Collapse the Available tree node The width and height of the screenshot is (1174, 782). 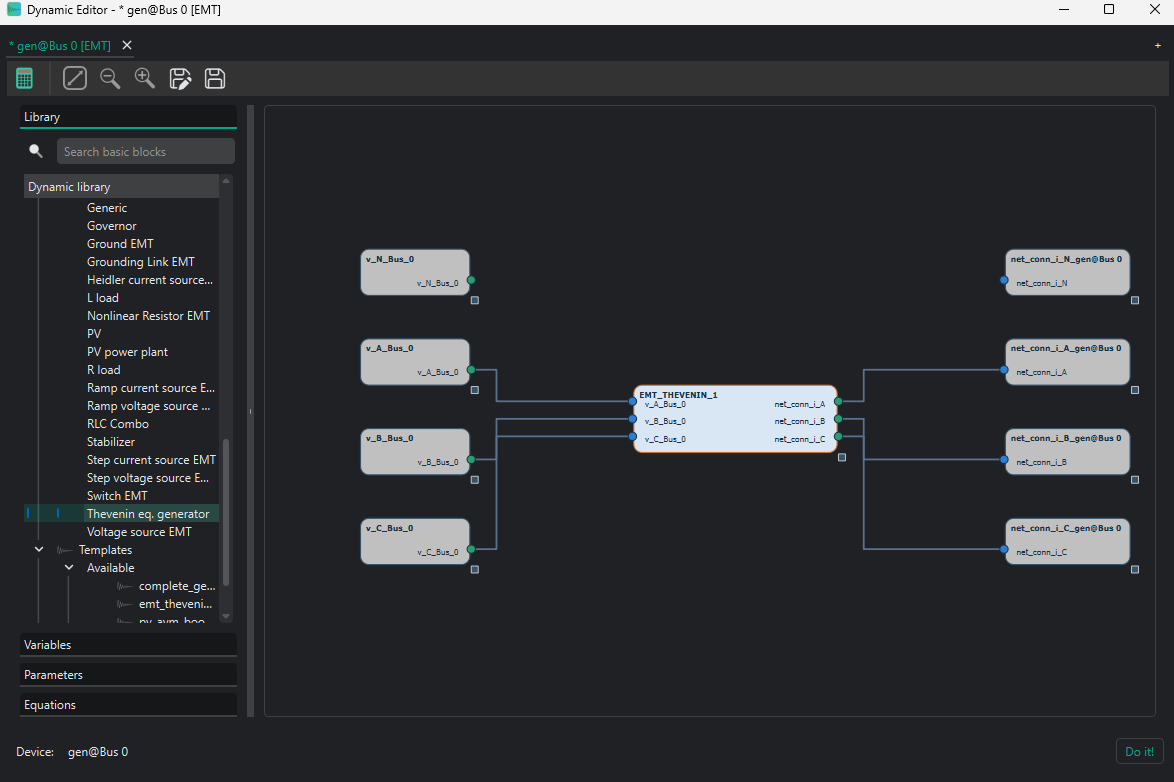pos(69,568)
